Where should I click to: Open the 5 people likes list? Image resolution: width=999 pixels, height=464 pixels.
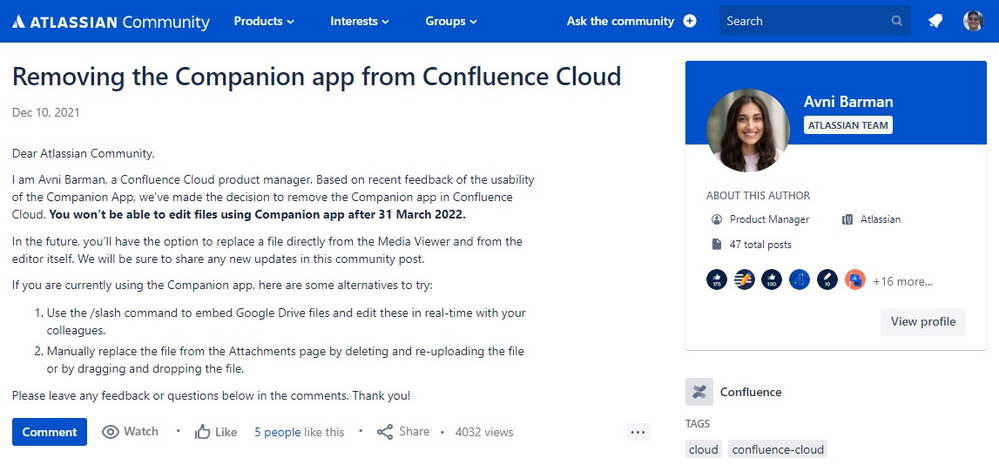pyautogui.click(x=277, y=432)
